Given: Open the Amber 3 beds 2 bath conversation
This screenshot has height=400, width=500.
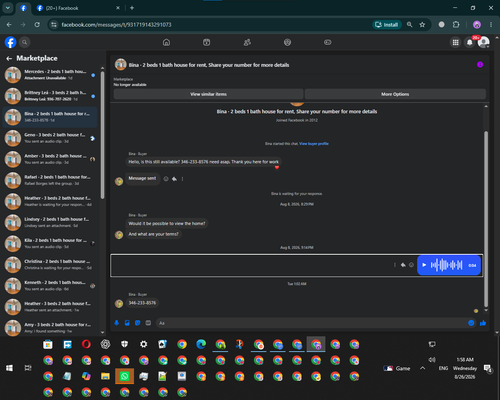Looking at the screenshot, I should 50,159.
